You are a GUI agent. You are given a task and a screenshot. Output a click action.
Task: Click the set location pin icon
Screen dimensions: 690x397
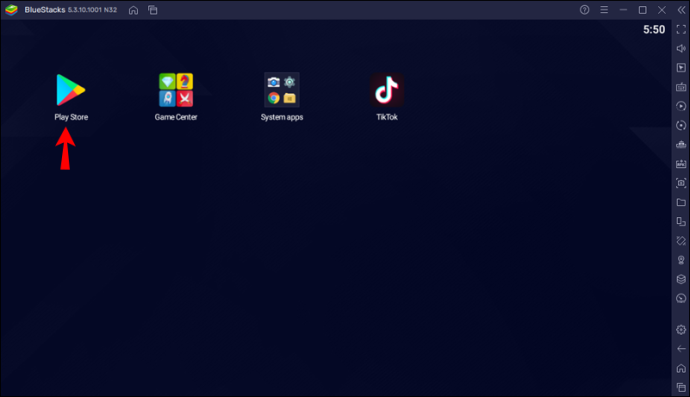[681, 260]
